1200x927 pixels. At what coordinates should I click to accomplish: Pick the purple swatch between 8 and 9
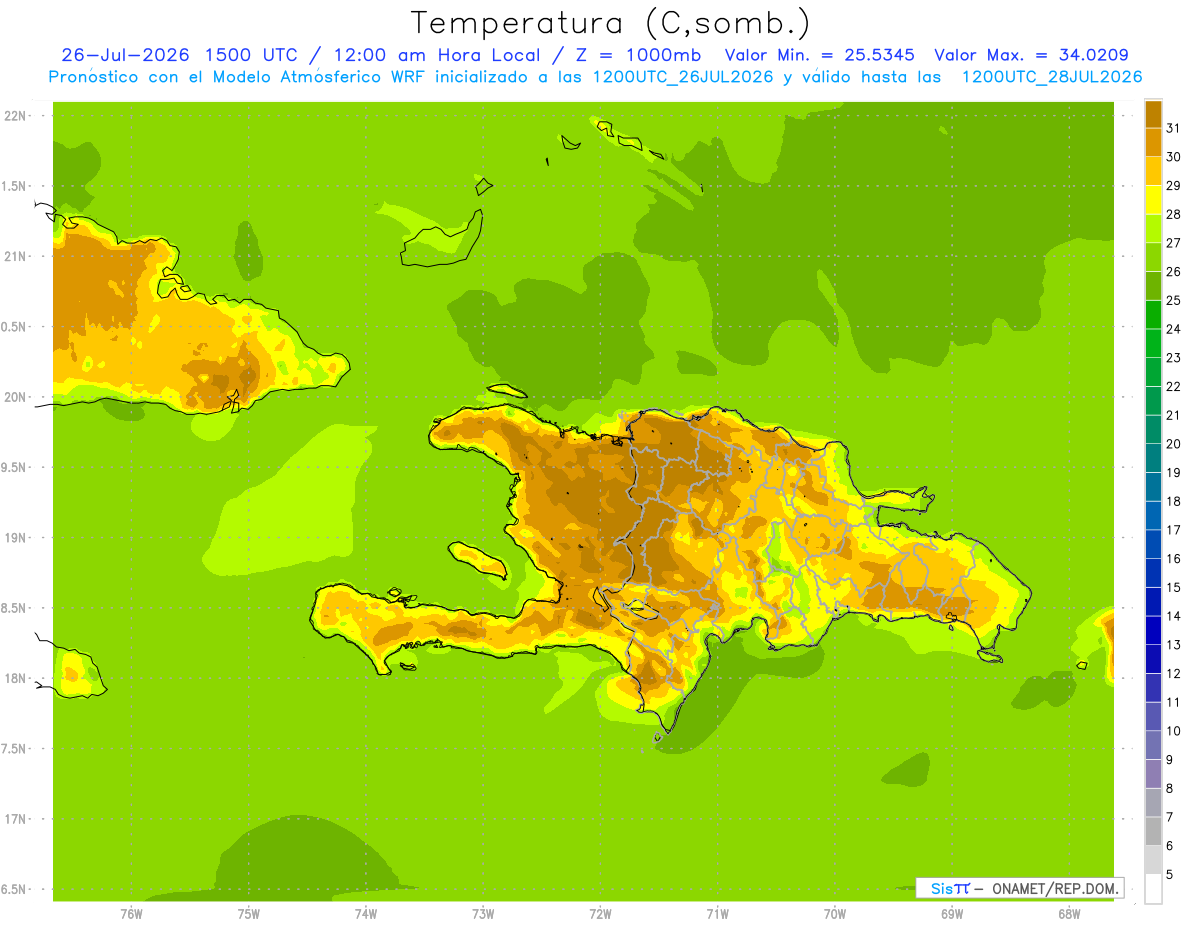[x=1153, y=774]
